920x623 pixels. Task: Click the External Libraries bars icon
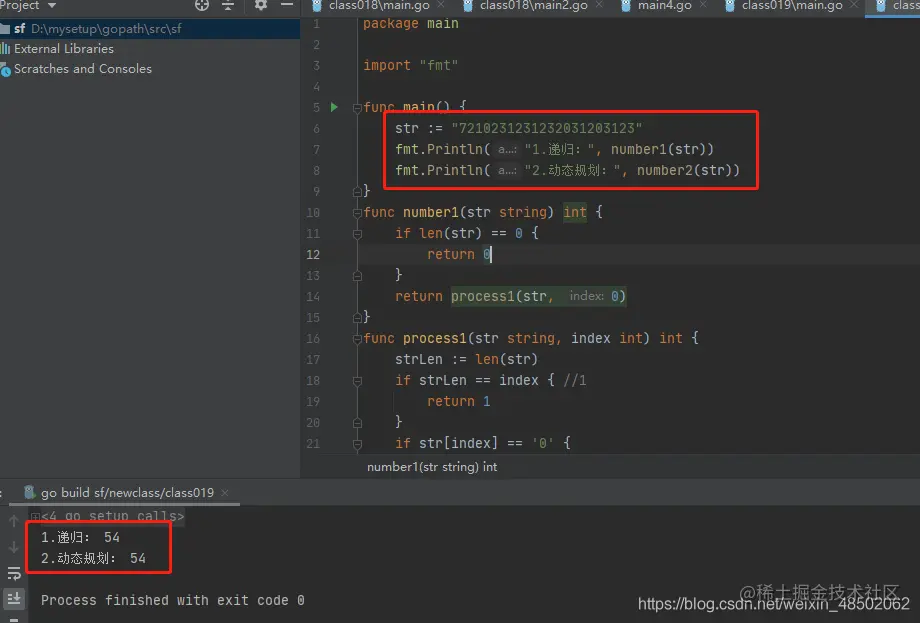(x=5, y=49)
